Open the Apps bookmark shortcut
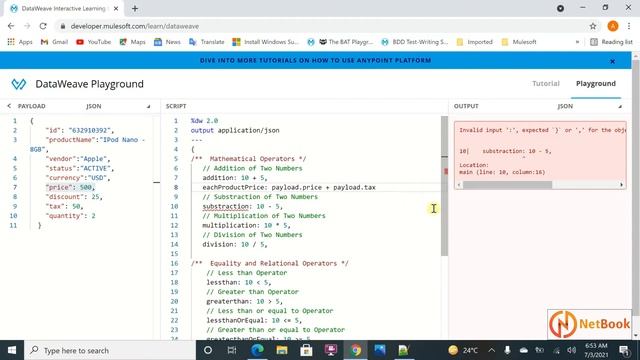Viewport: 640px width, 360px height. coord(20,42)
